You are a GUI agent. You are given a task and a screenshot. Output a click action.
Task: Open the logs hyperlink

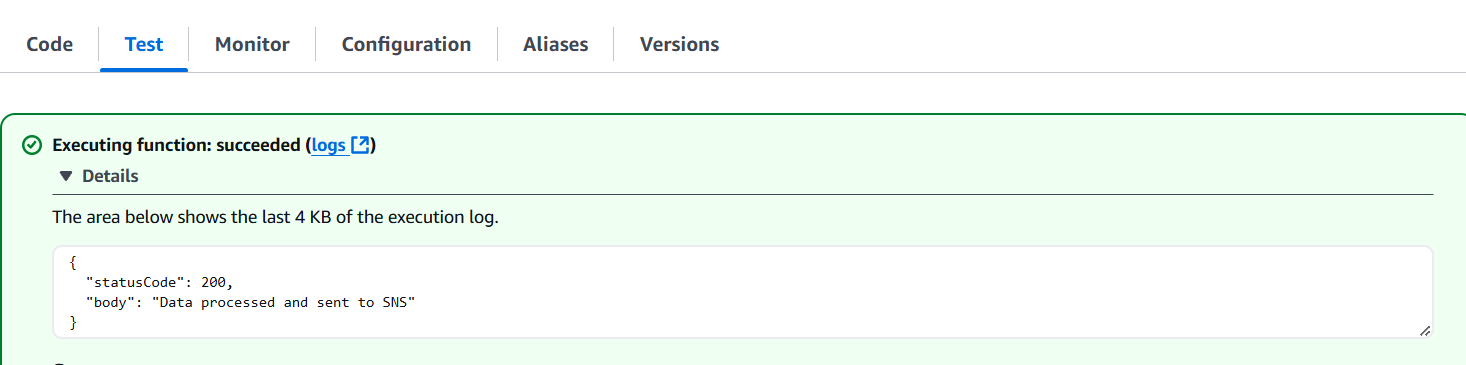tap(329, 146)
